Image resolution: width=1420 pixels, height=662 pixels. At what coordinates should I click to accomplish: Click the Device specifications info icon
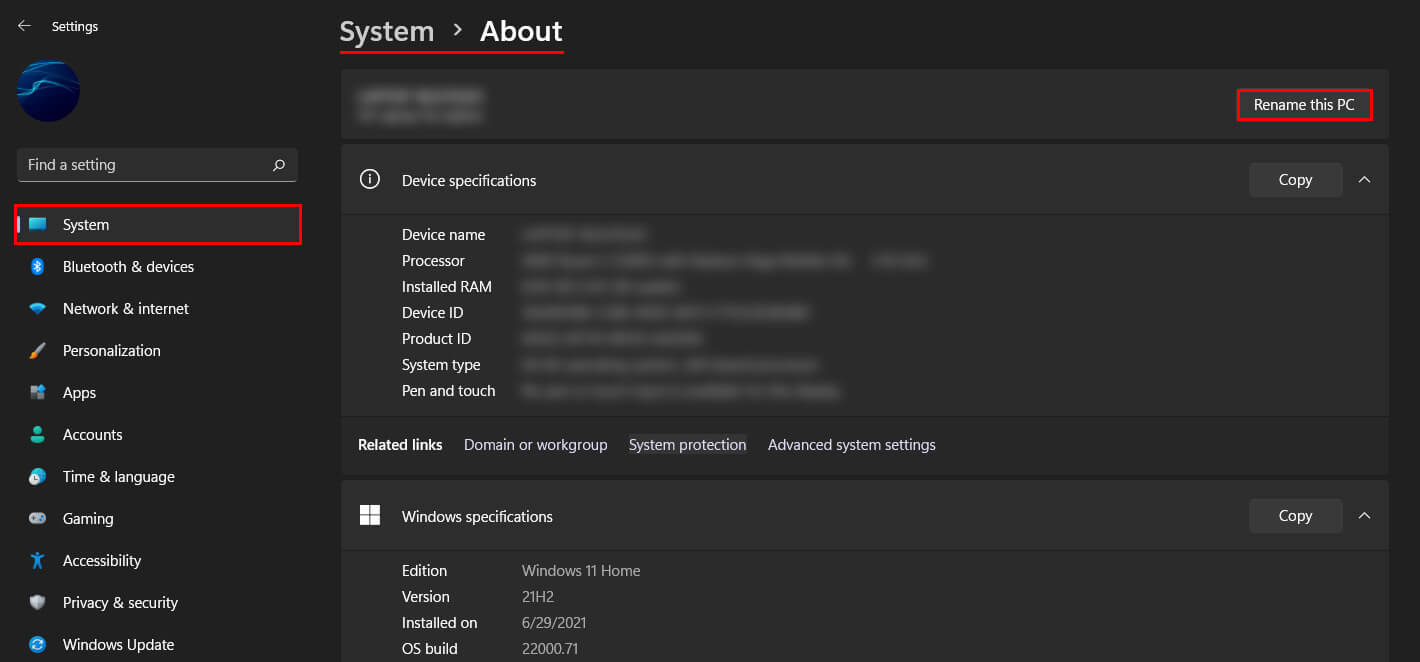[370, 180]
